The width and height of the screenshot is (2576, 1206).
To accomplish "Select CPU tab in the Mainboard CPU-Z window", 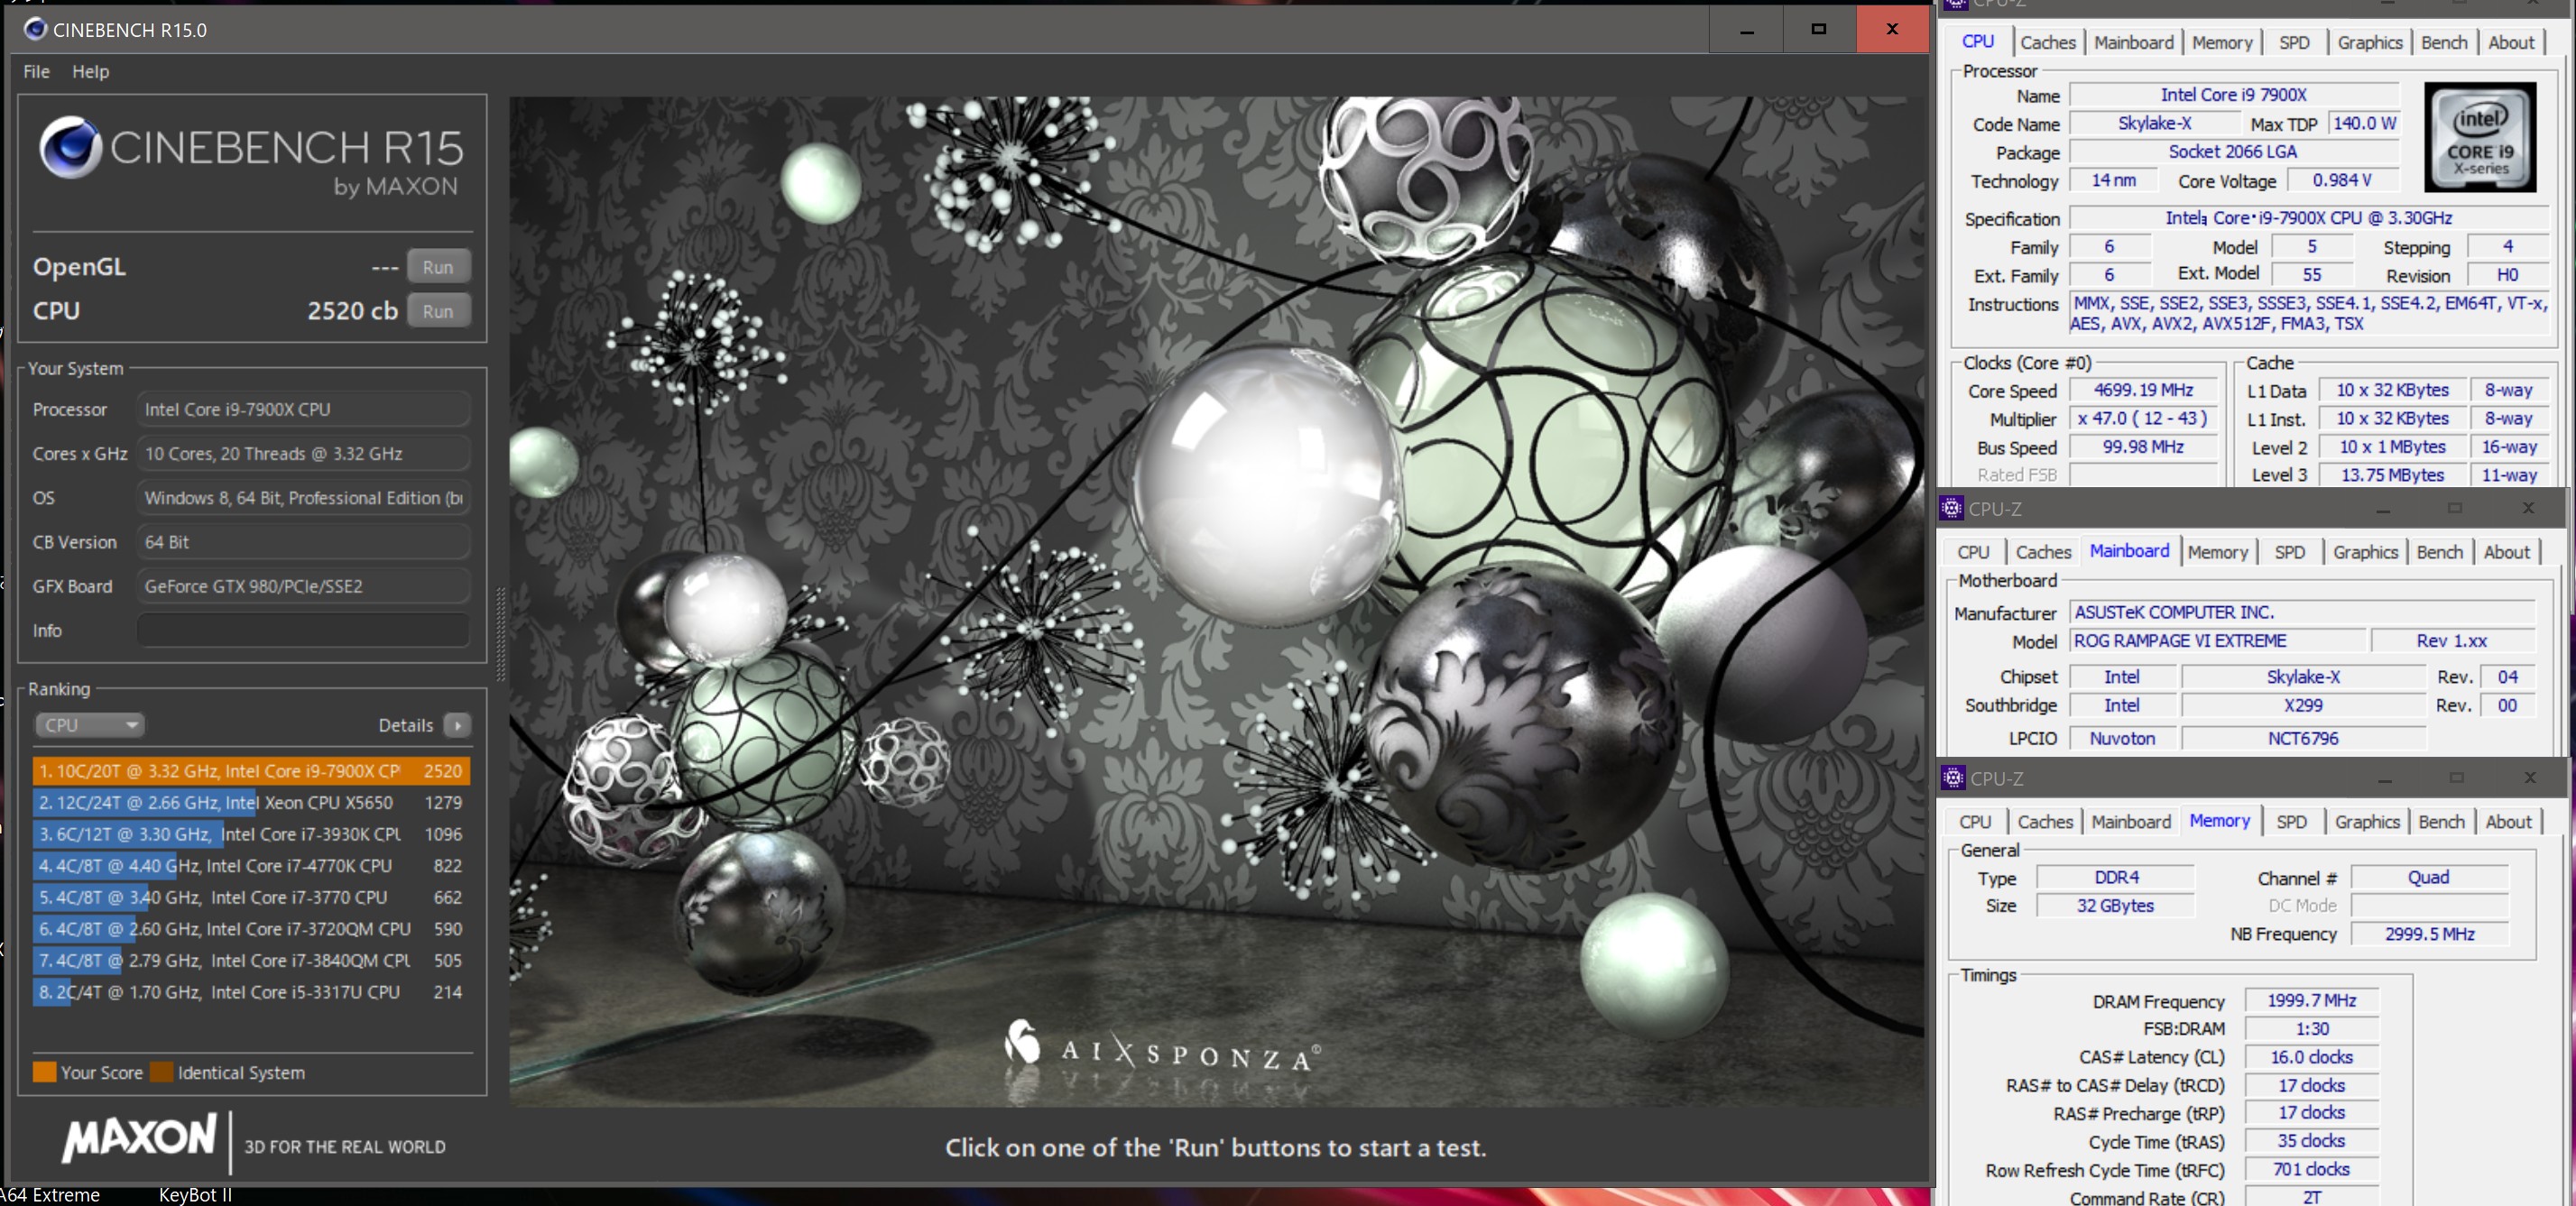I will point(1973,552).
